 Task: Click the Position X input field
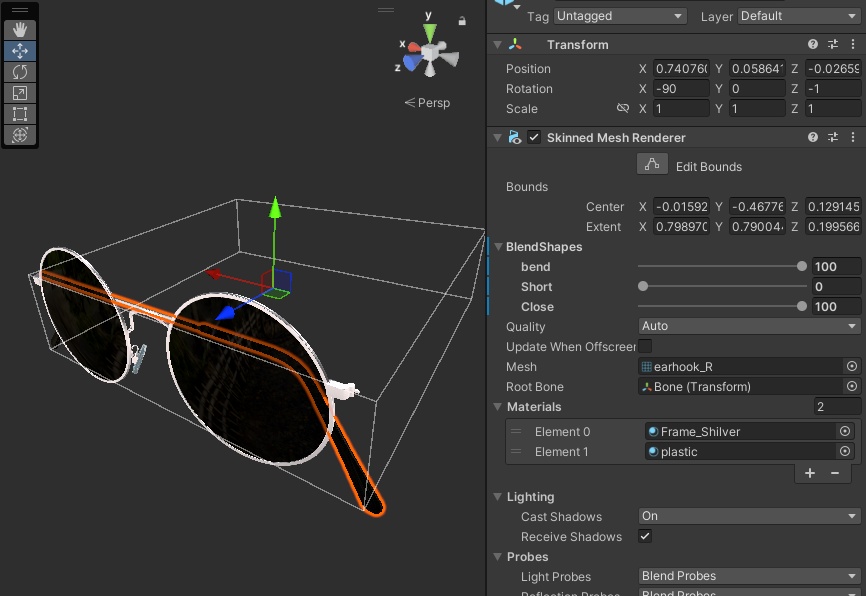[x=681, y=69]
